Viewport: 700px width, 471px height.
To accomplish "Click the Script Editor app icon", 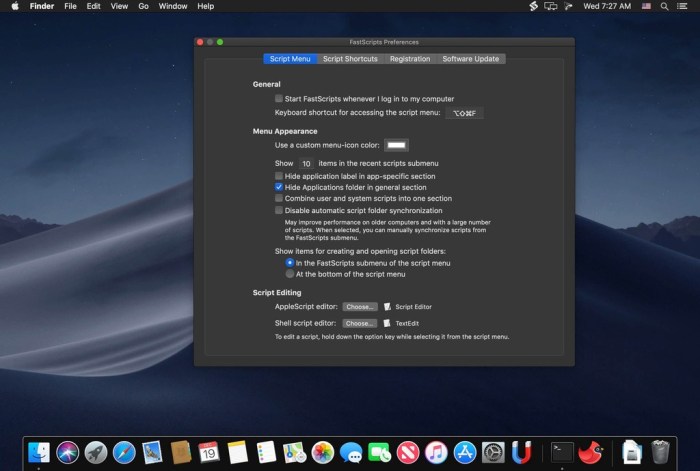I will pos(387,307).
